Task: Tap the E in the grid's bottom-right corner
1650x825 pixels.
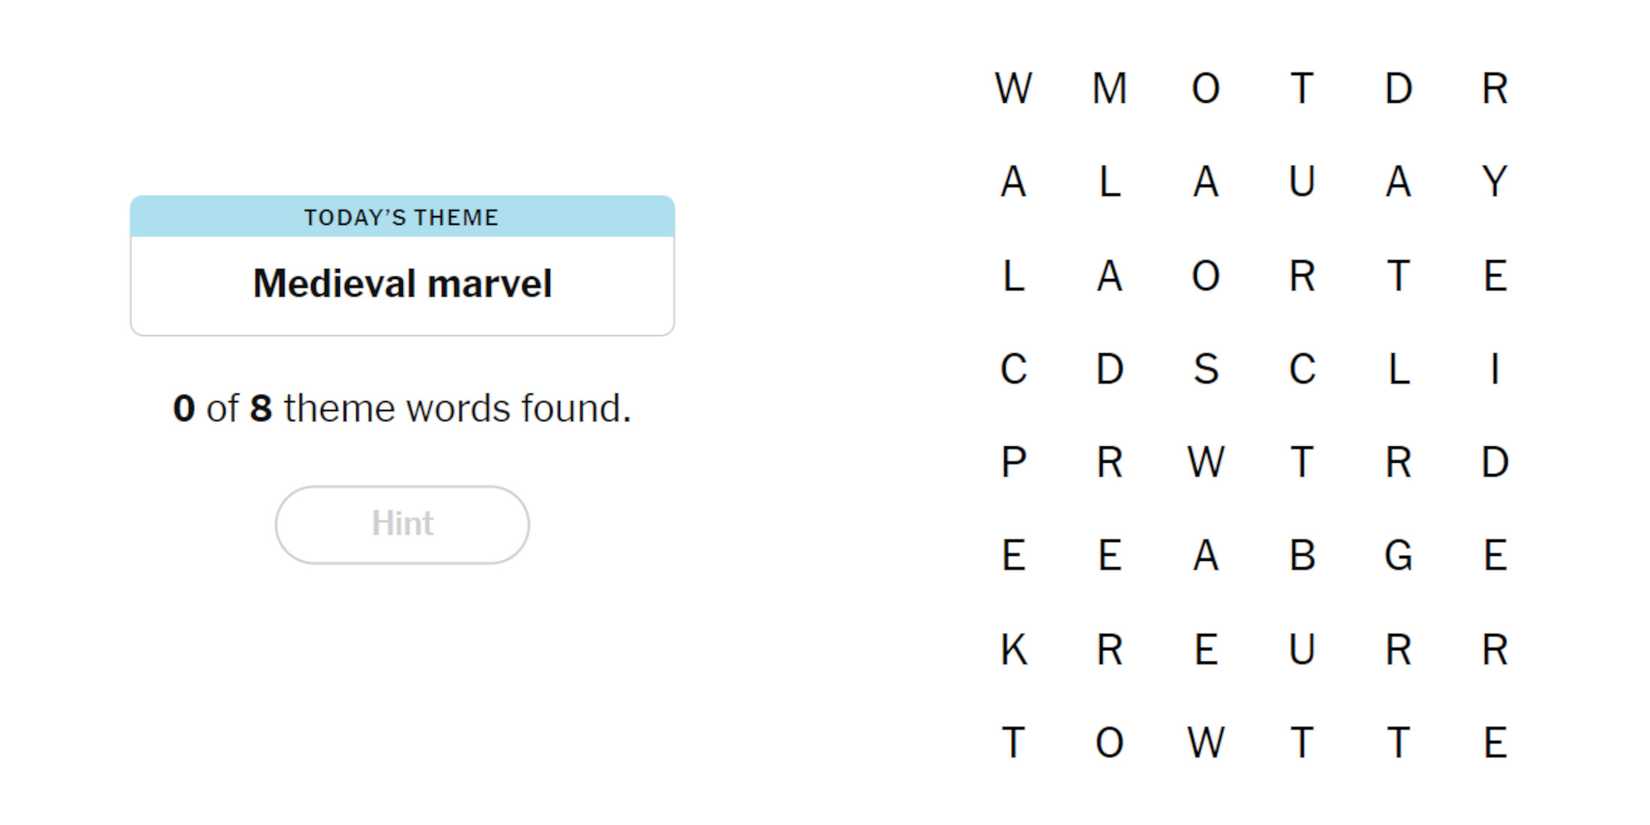Action: click(x=1494, y=743)
